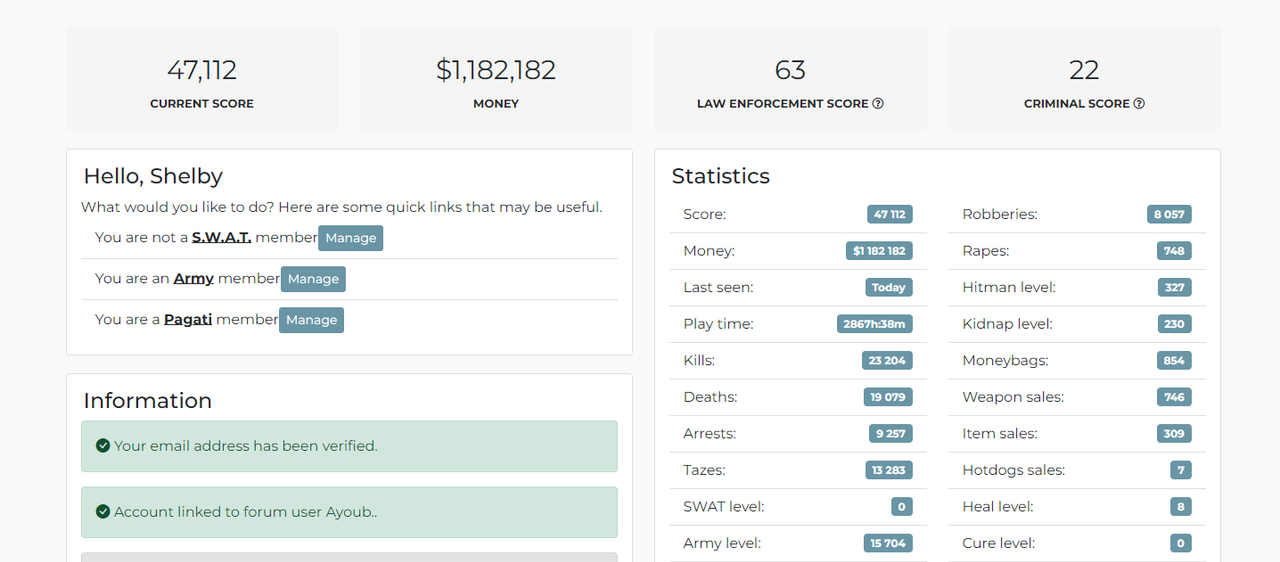Click the Heal level badge showing 8

[1181, 507]
